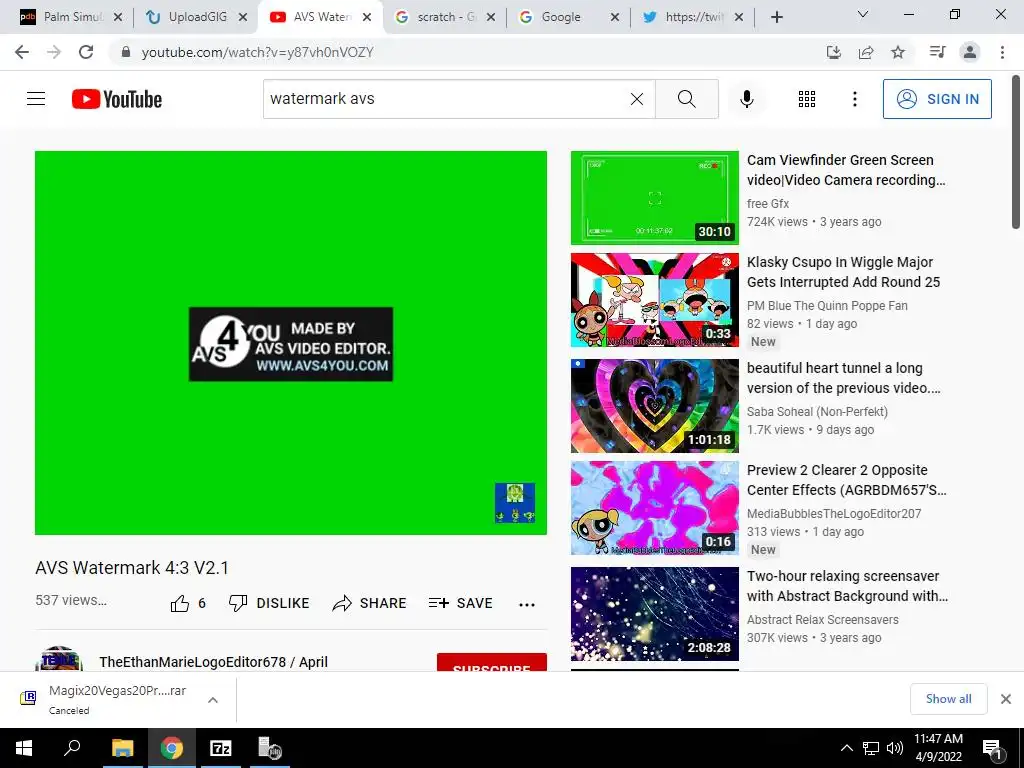Open Windows taskbar search
Image resolution: width=1024 pixels, height=768 pixels.
72,748
